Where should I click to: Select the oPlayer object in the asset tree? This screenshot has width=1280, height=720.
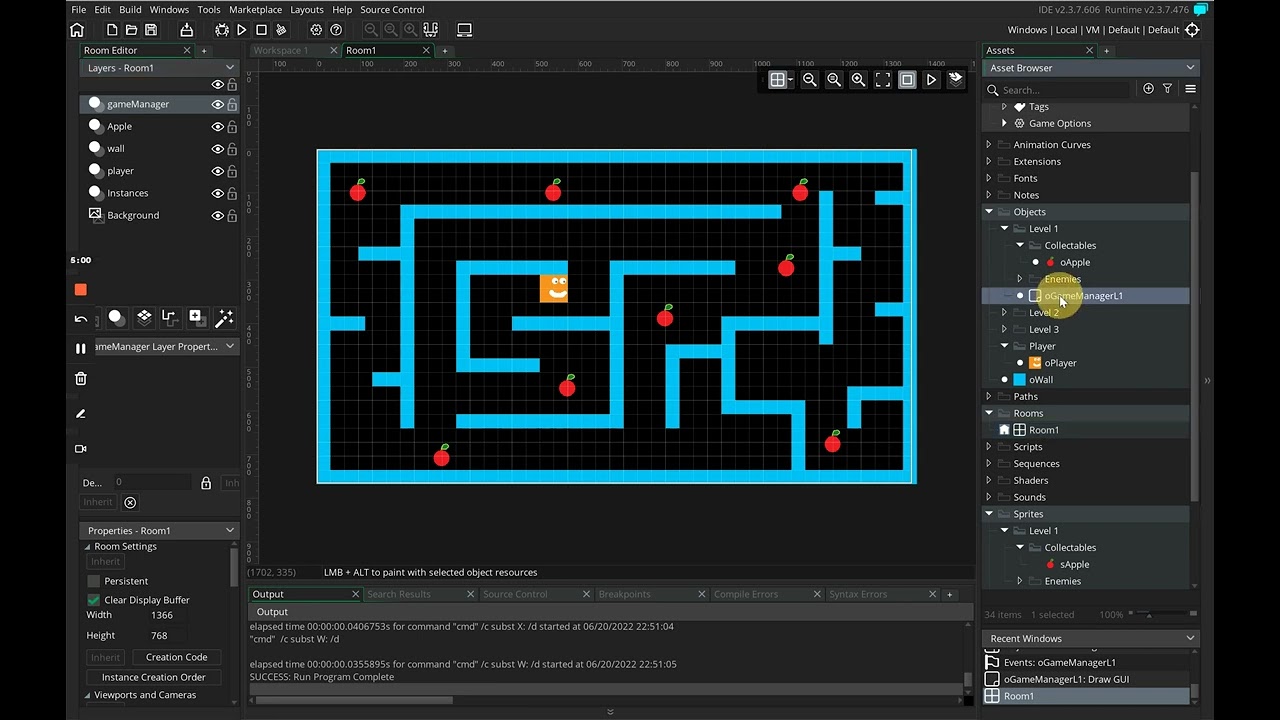(1060, 363)
